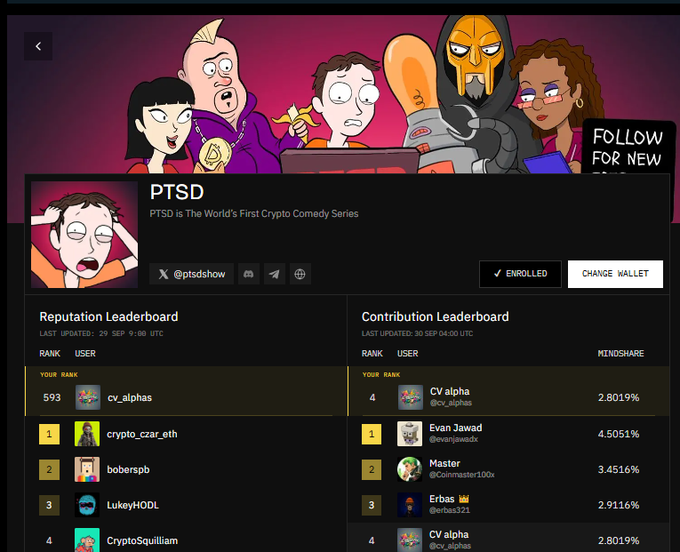Click the rank 3 badge beside LukeyHODL
This screenshot has width=680, height=552.
click(49, 505)
